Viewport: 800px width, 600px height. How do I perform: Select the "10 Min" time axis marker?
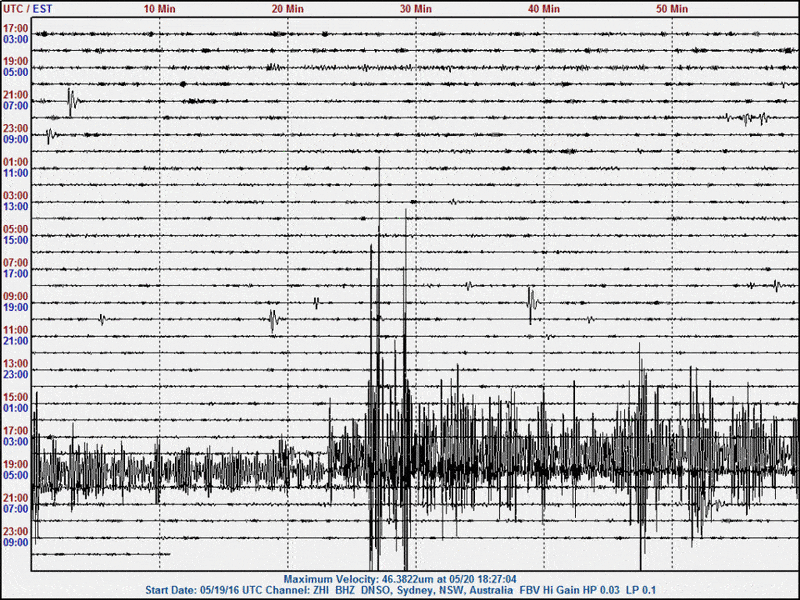point(159,8)
